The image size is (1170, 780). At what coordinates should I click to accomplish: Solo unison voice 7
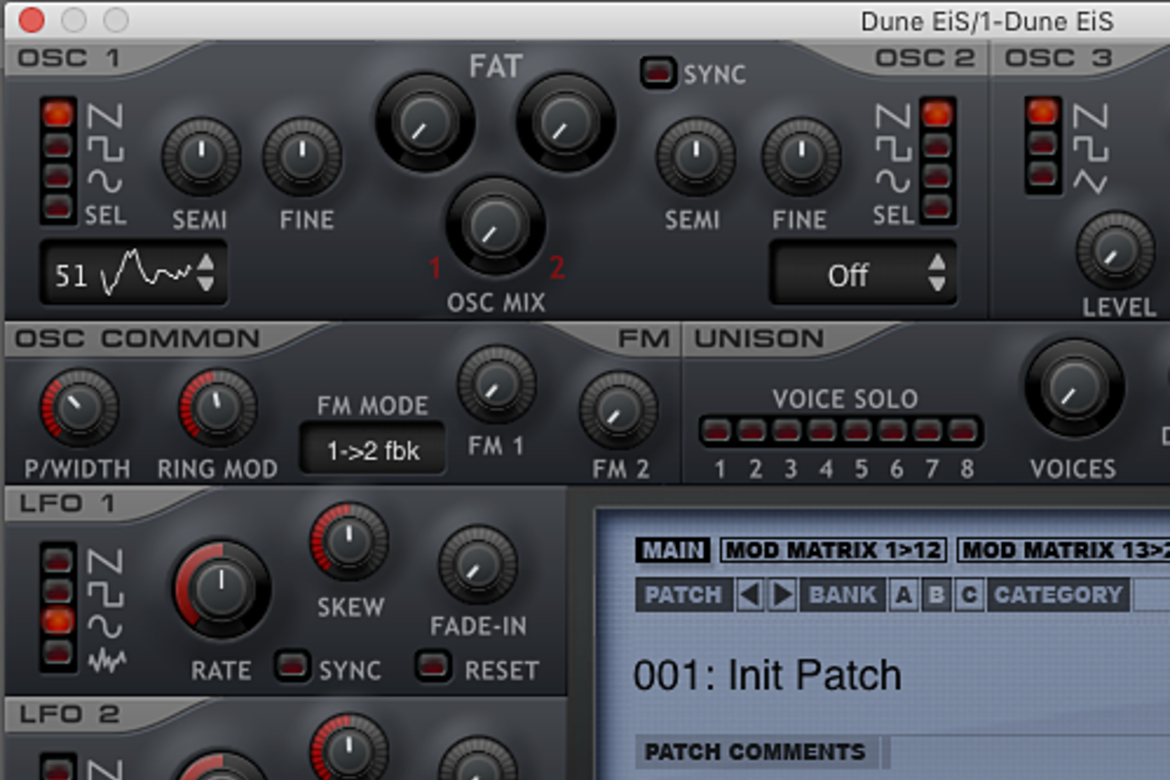pyautogui.click(x=927, y=431)
